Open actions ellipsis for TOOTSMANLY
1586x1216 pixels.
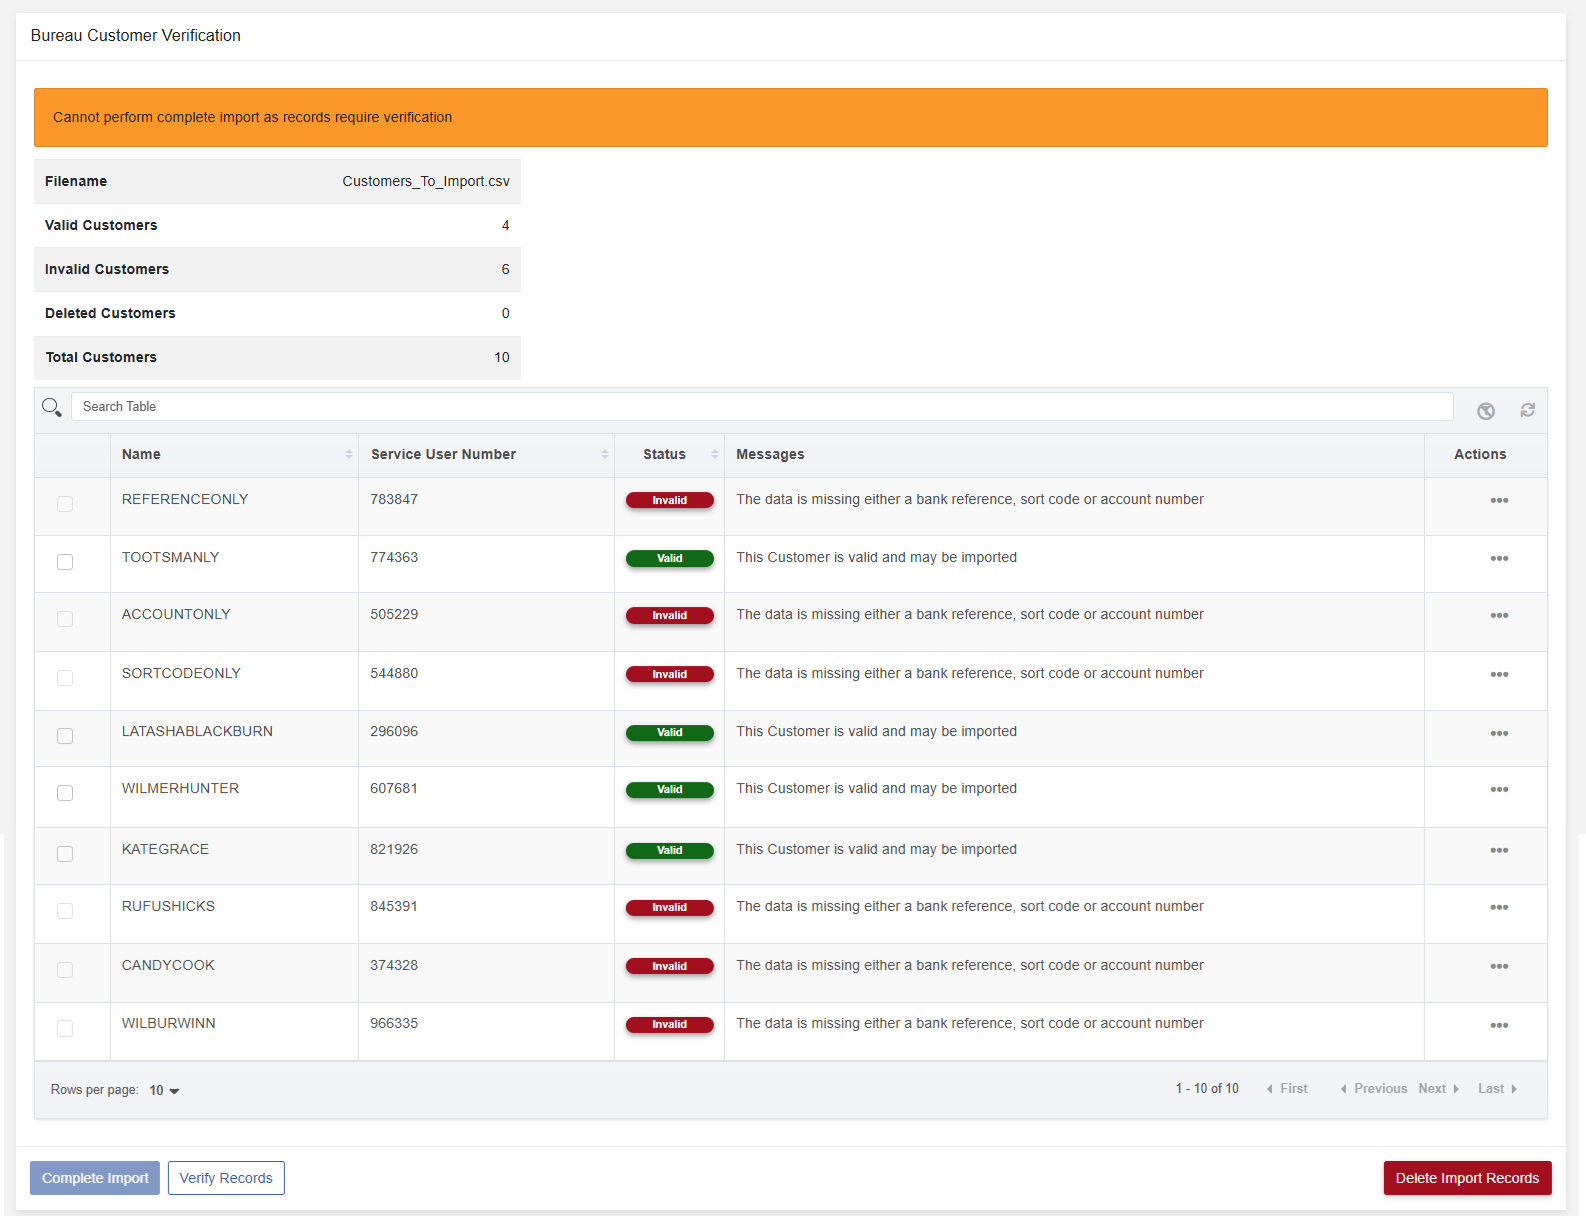[1499, 558]
